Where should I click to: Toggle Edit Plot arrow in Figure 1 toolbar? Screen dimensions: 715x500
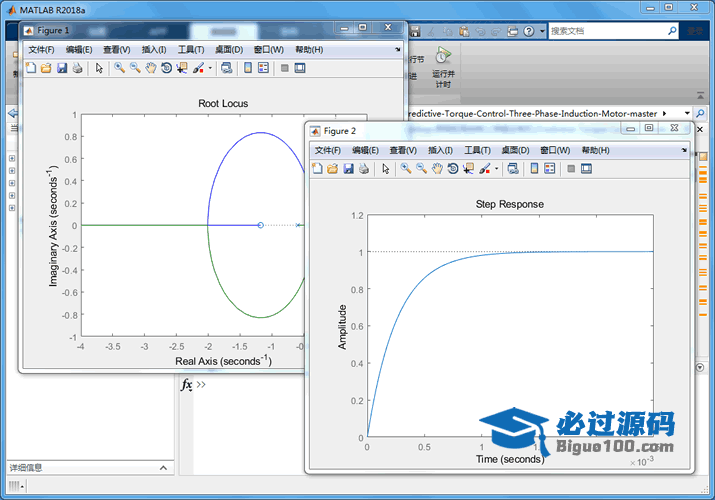tap(99, 68)
